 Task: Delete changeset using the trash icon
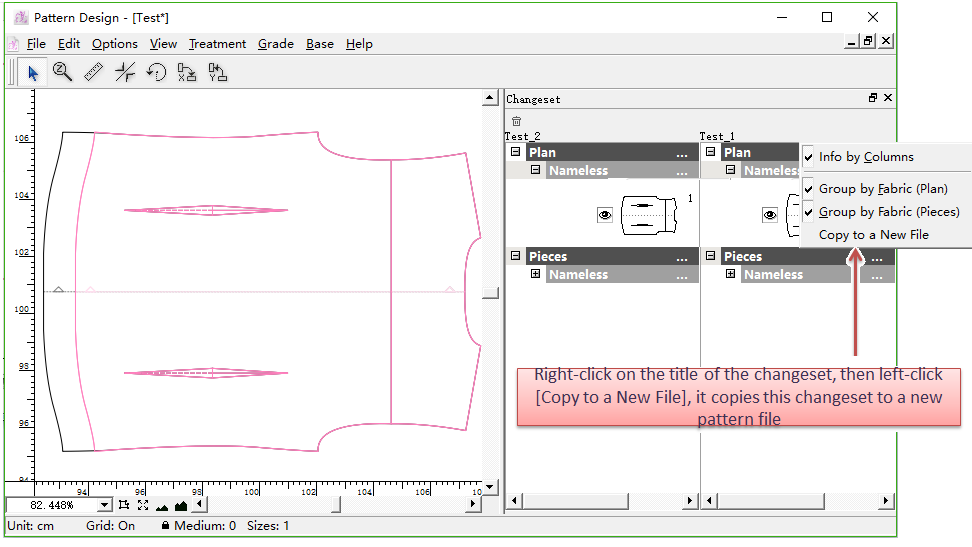516,121
